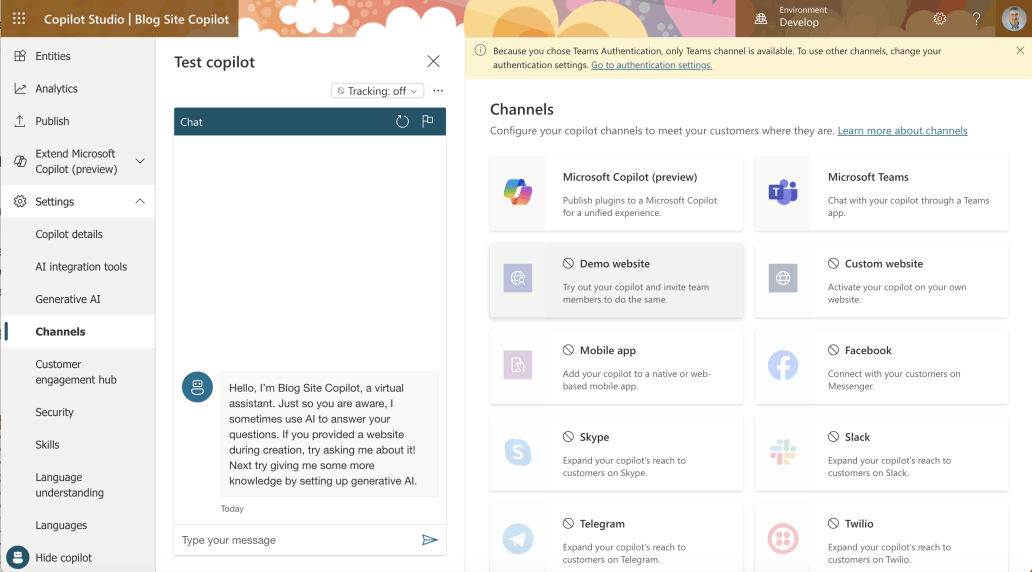Click the Type your message field

click(x=296, y=540)
